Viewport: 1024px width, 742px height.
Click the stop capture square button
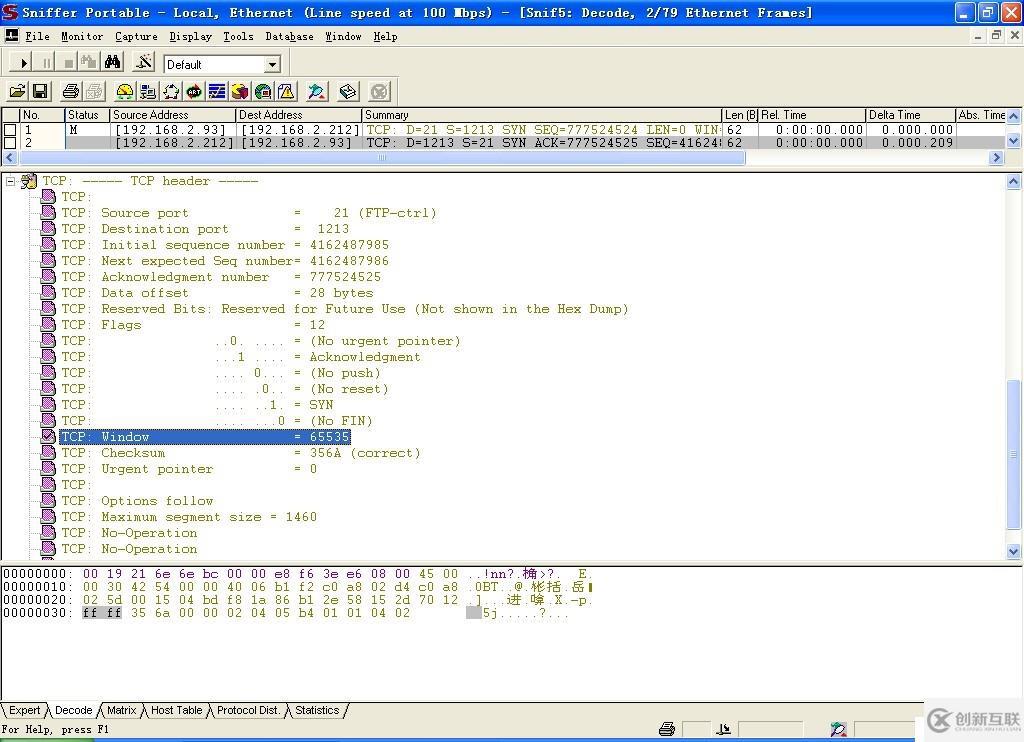(x=68, y=63)
